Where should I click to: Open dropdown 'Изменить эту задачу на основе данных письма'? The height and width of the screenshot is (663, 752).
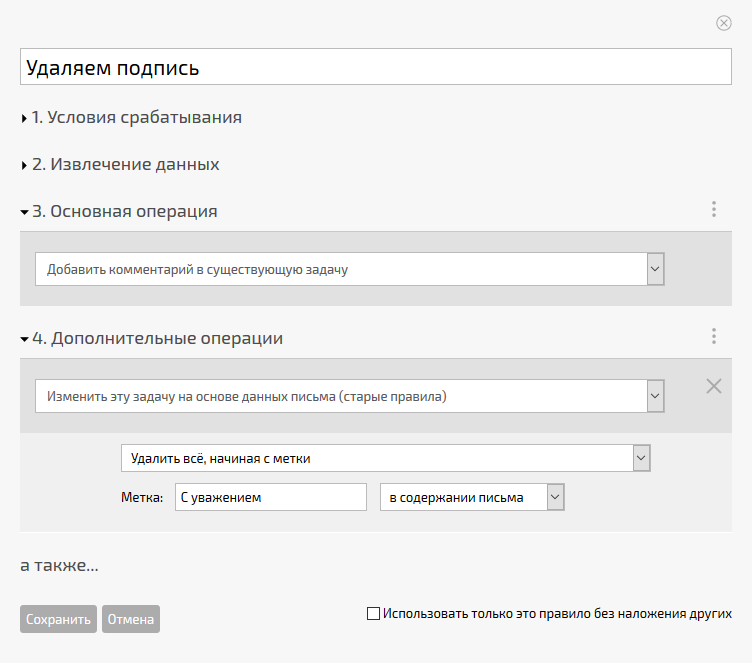pyautogui.click(x=350, y=396)
